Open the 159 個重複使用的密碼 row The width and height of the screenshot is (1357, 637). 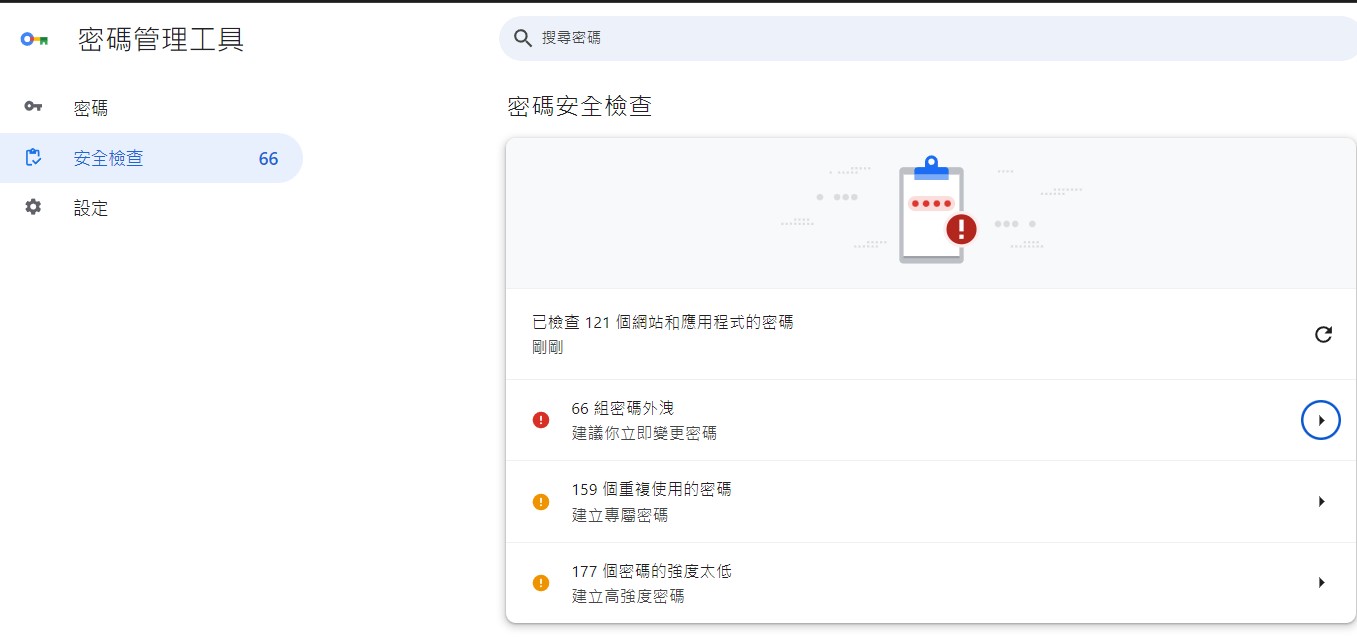pos(930,502)
